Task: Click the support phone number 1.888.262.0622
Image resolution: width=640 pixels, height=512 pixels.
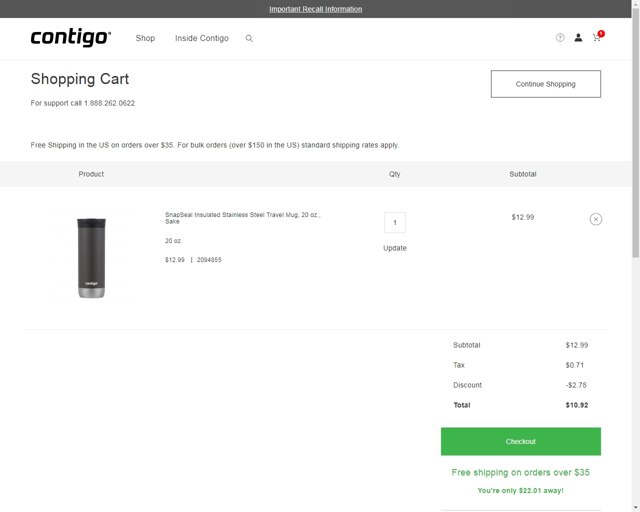Action: pyautogui.click(x=109, y=103)
